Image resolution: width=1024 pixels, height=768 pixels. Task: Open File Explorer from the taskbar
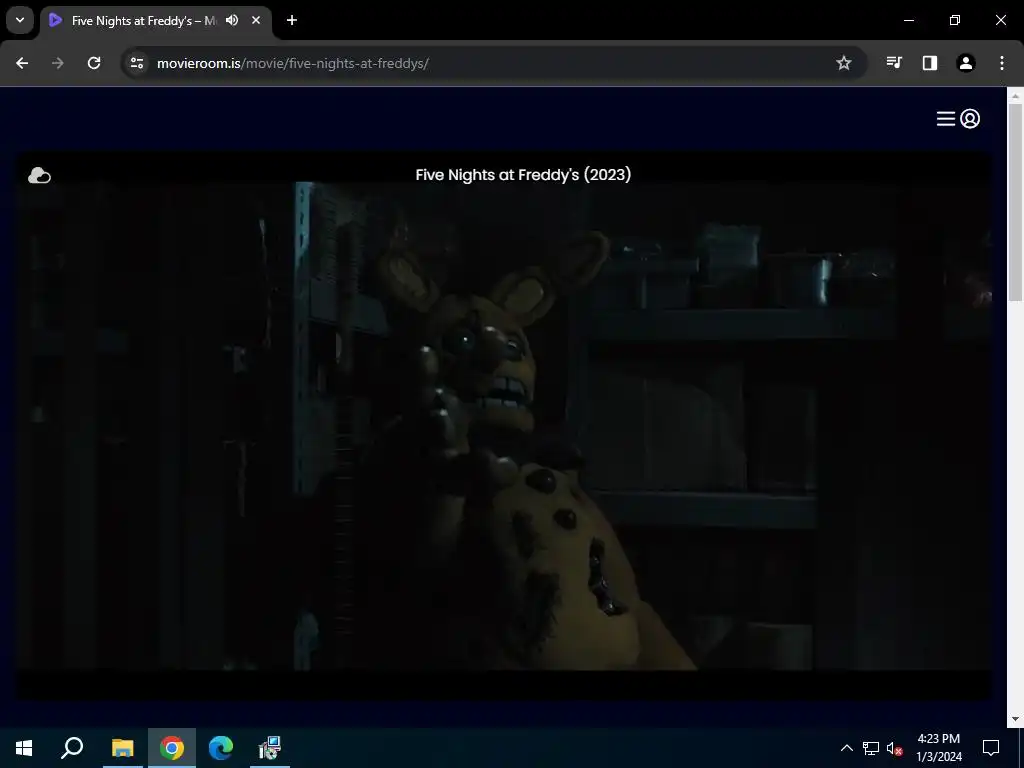click(122, 748)
